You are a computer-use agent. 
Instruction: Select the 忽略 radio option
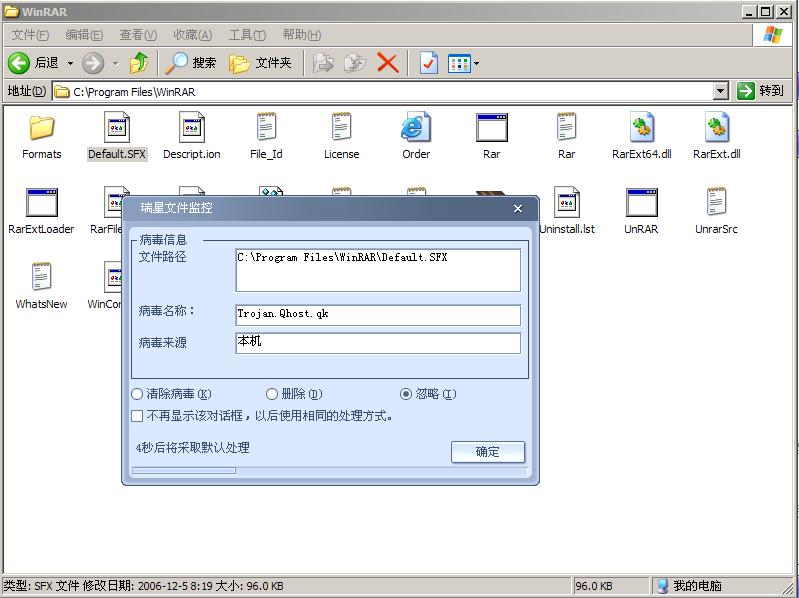pos(406,394)
